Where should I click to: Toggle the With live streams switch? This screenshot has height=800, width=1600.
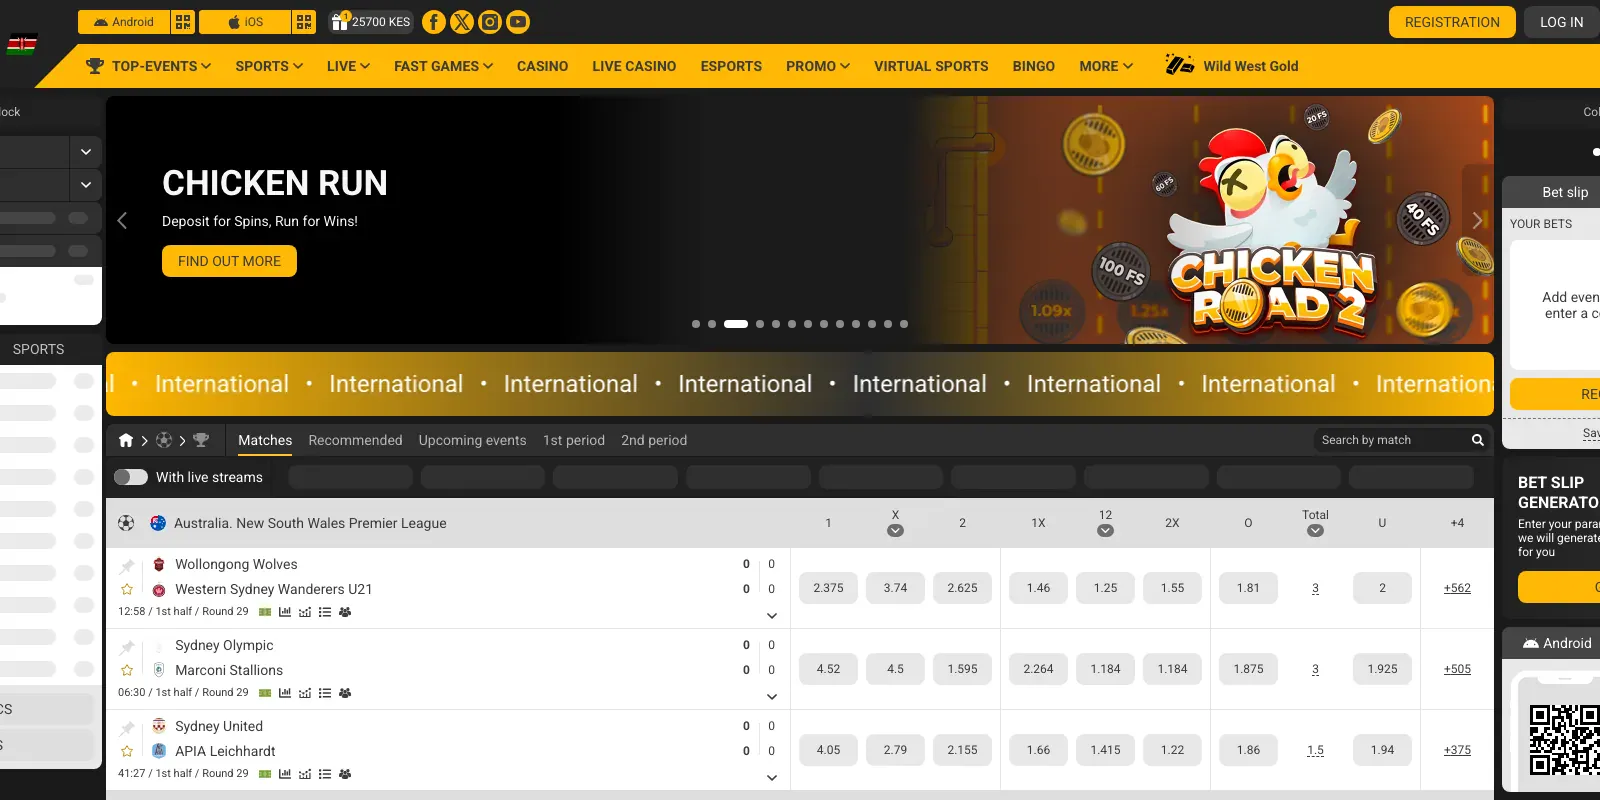[x=131, y=477]
